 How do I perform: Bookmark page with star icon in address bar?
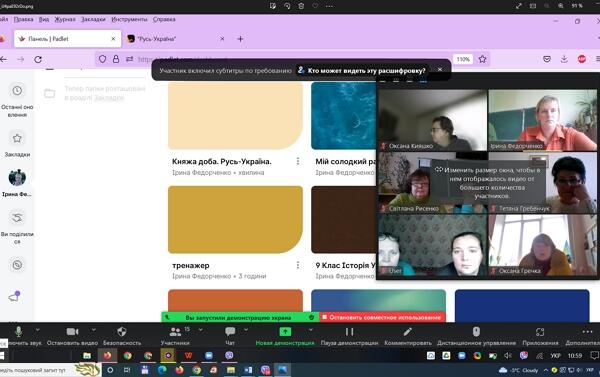point(482,59)
